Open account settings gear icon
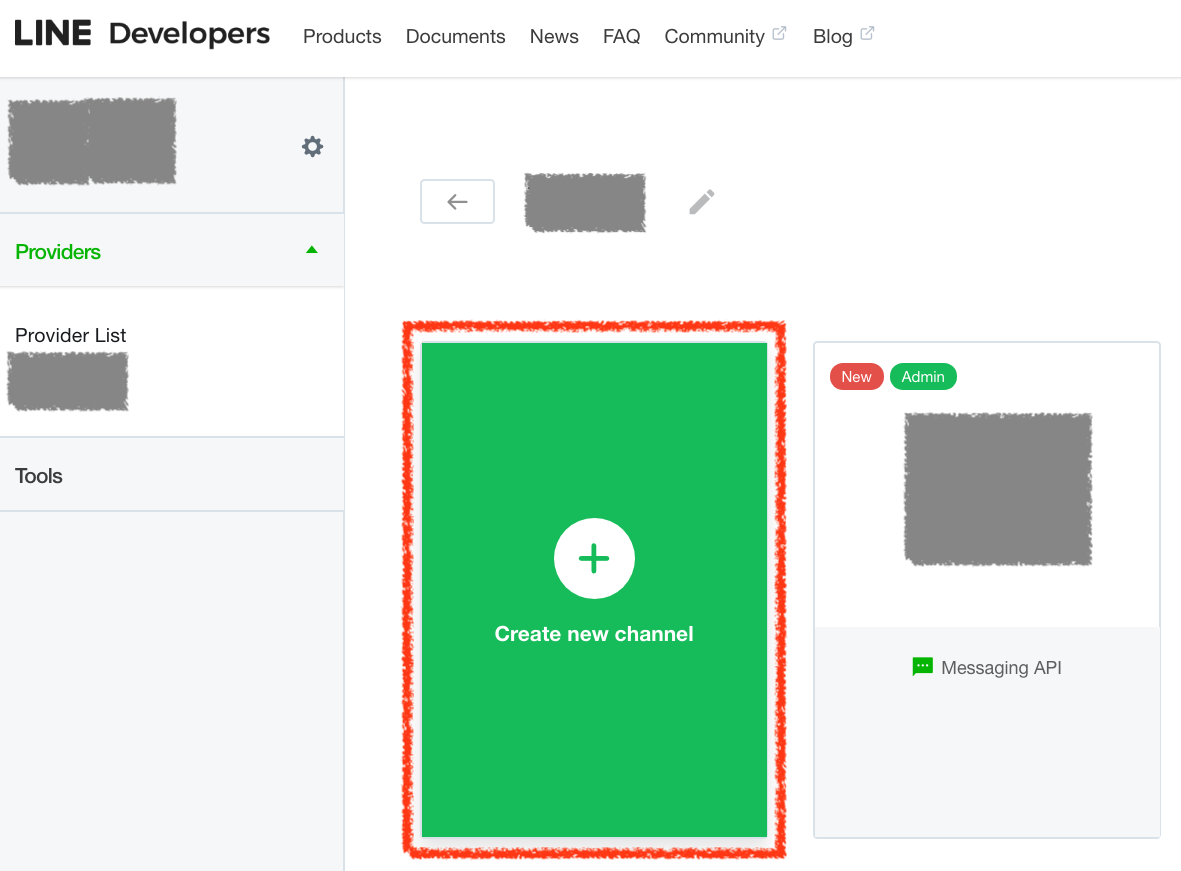 (x=313, y=147)
